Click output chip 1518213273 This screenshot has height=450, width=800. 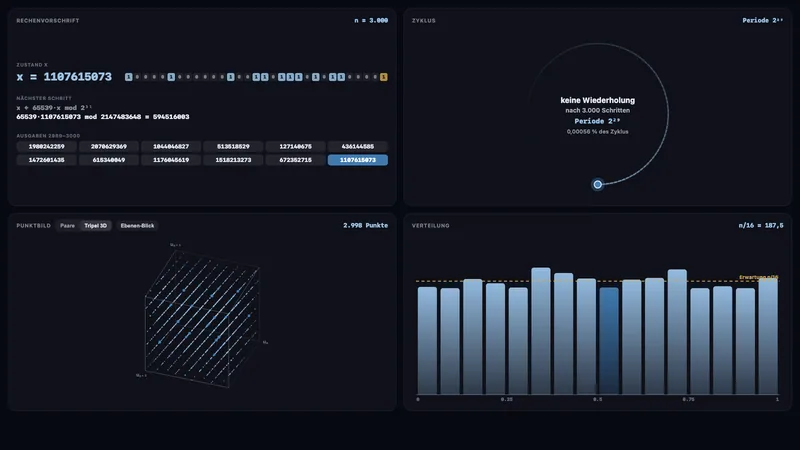tap(233, 160)
